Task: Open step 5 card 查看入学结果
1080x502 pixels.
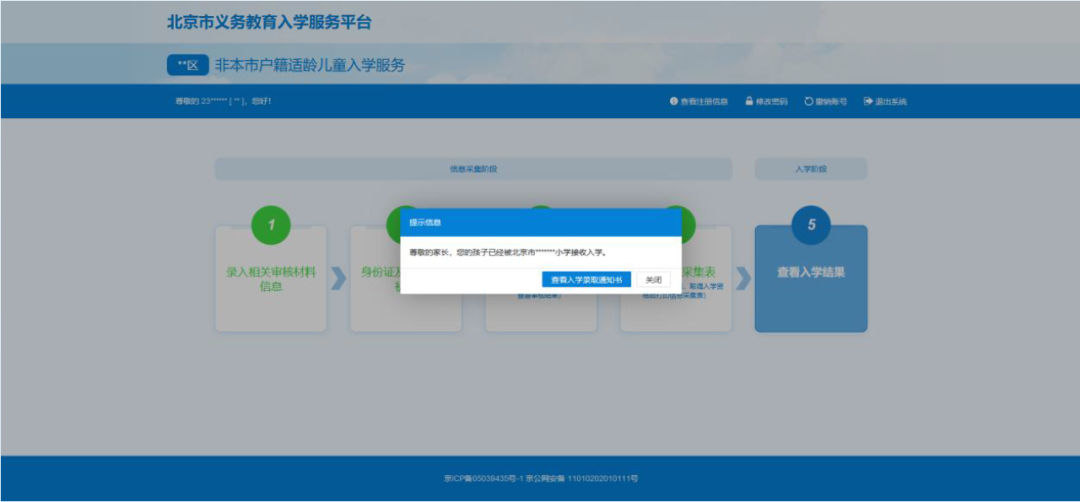Action: click(811, 279)
